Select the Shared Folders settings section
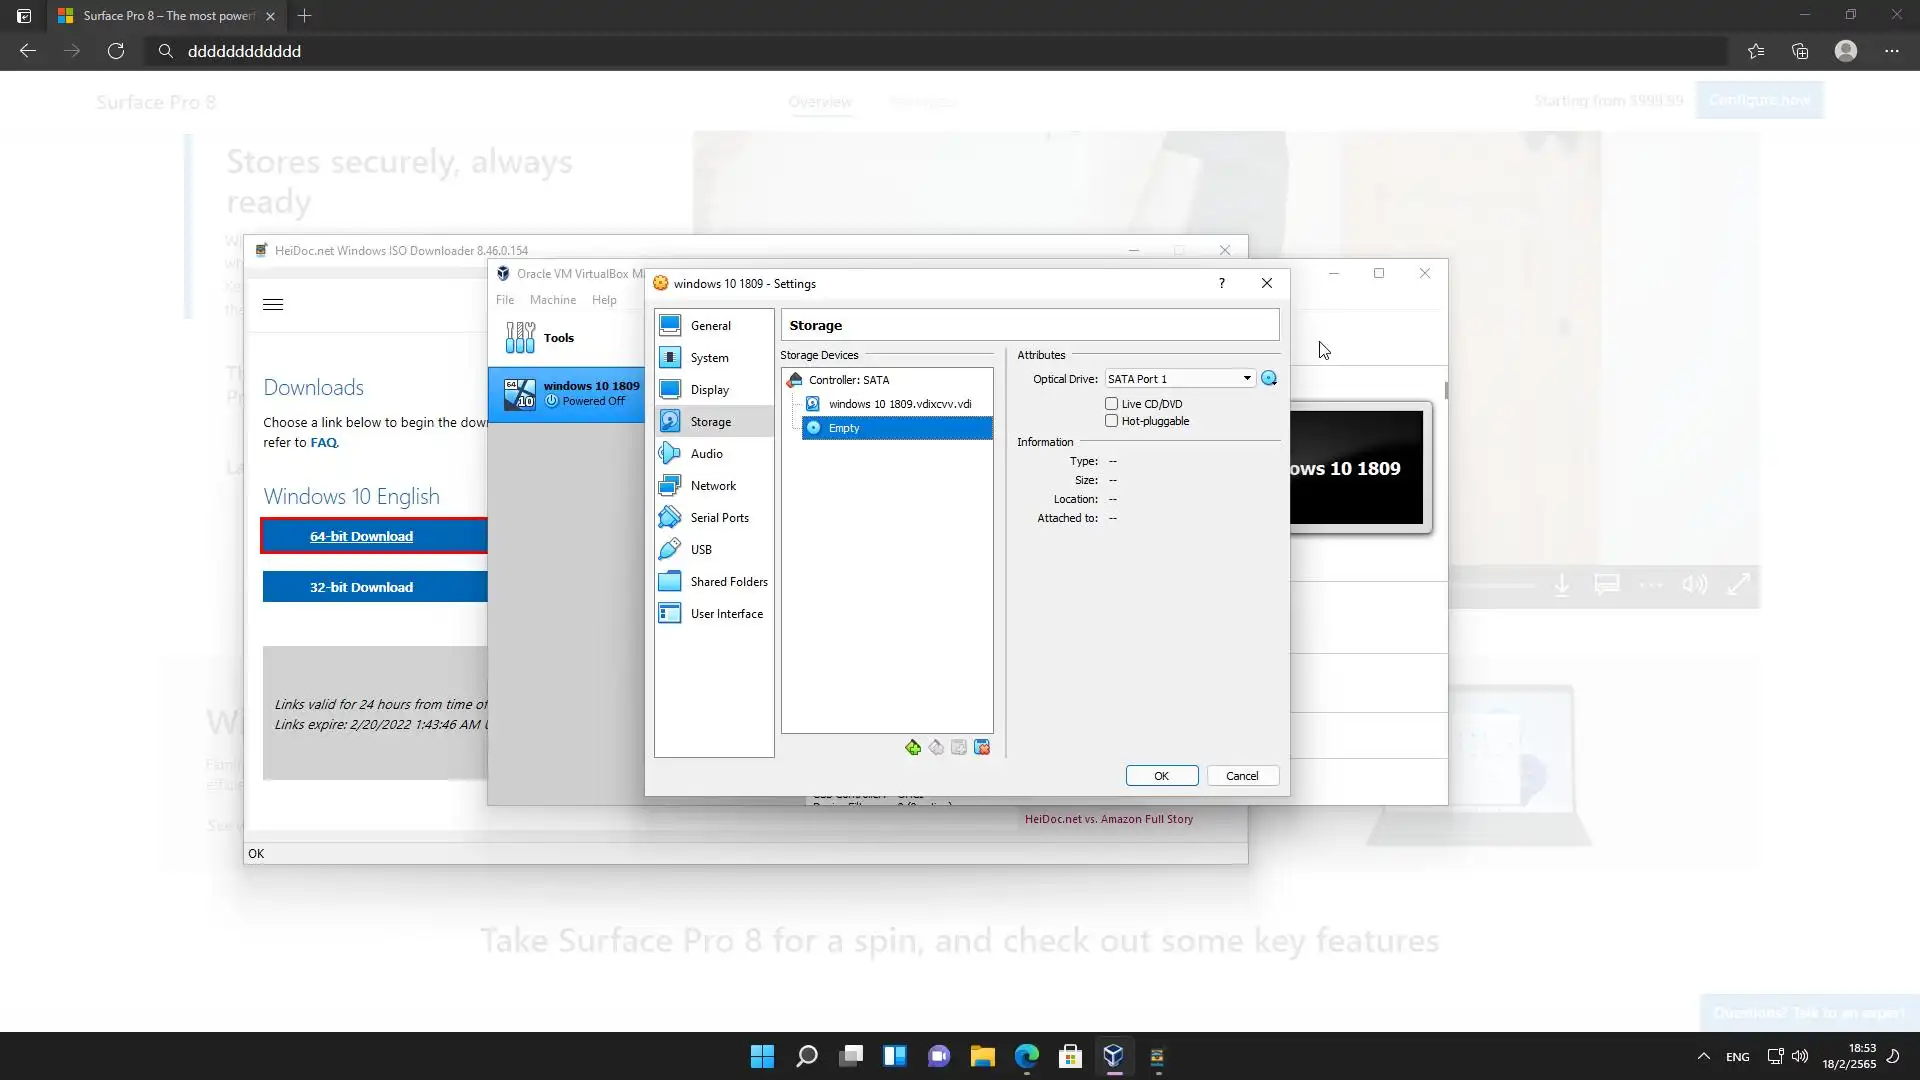This screenshot has height=1080, width=1920. click(x=728, y=582)
